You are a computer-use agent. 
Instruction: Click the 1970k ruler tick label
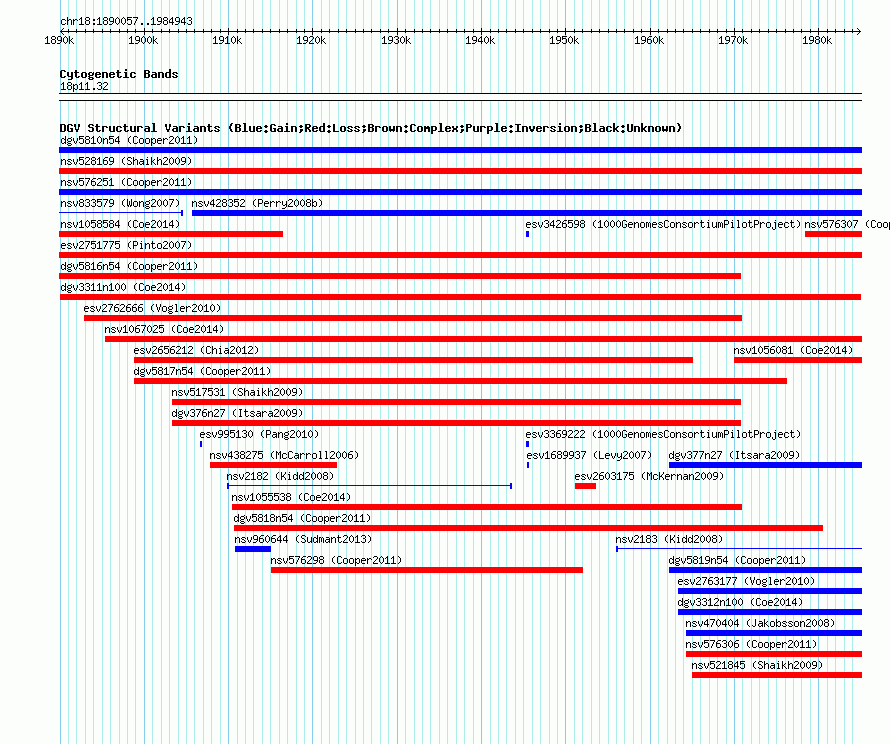[733, 40]
